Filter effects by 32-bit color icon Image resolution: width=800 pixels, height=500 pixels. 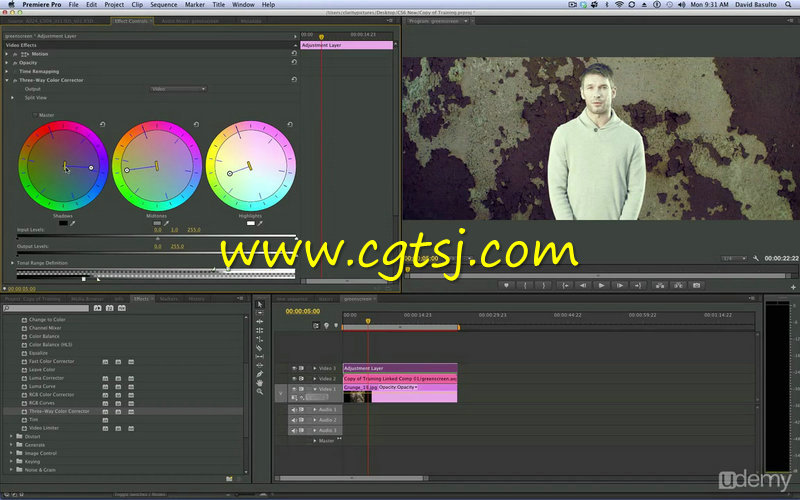pos(110,308)
